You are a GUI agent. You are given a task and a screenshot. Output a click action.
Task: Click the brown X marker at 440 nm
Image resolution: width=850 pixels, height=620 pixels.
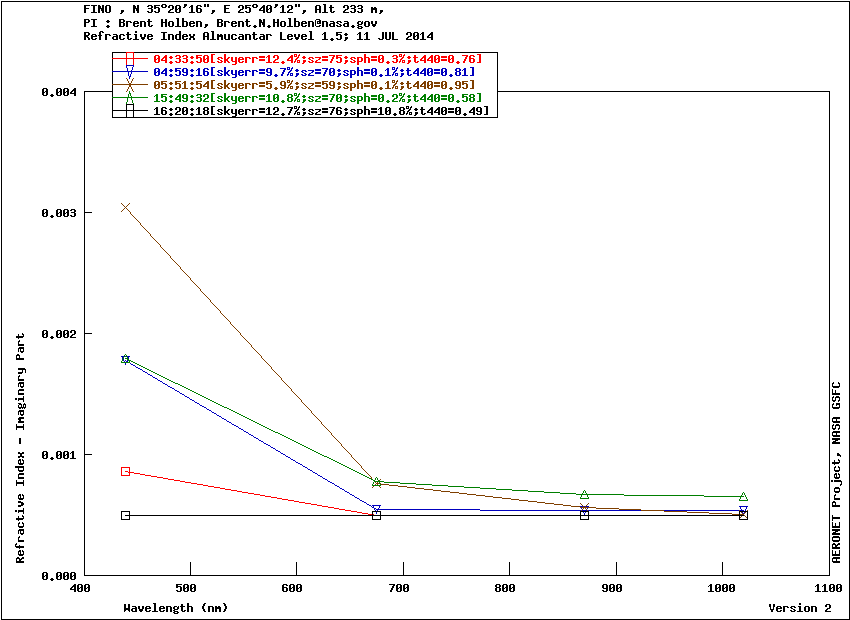click(x=126, y=207)
